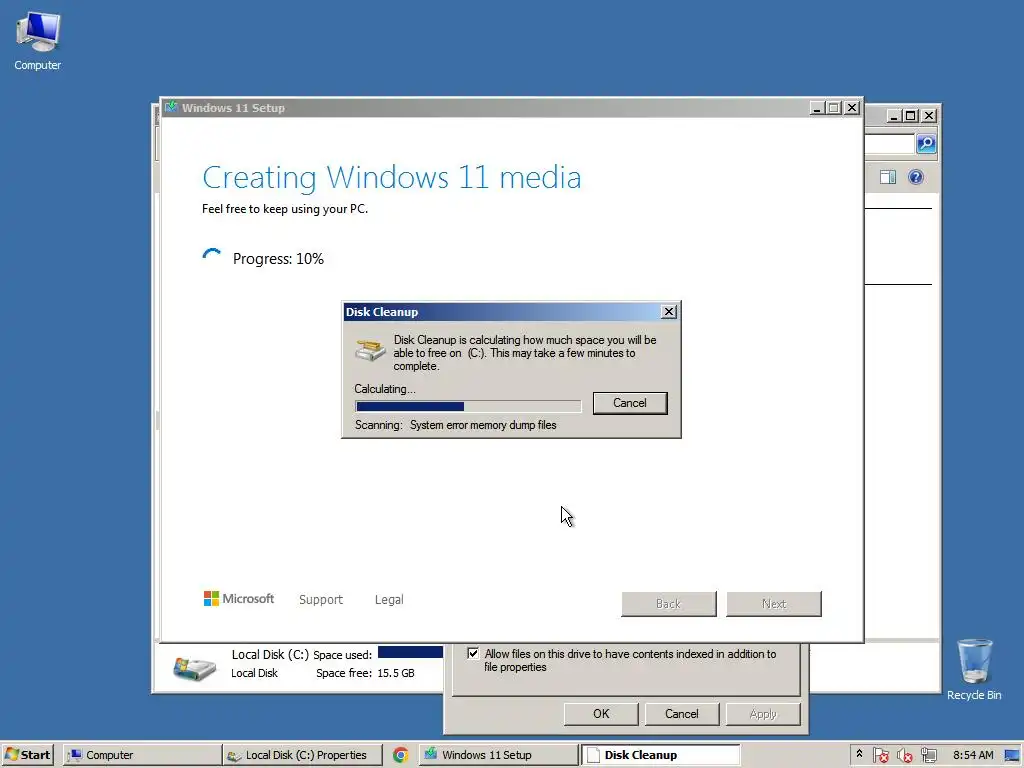Show hidden tray icons arrow
This screenshot has width=1024, height=768.
[859, 754]
